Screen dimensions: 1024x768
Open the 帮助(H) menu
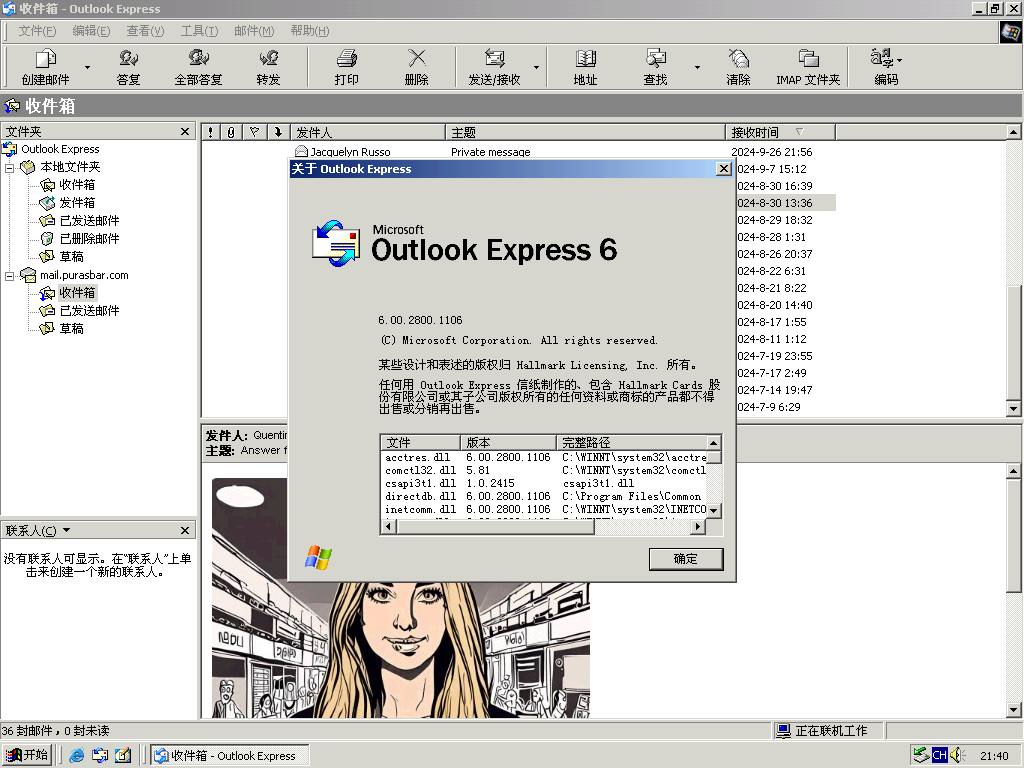click(x=310, y=31)
